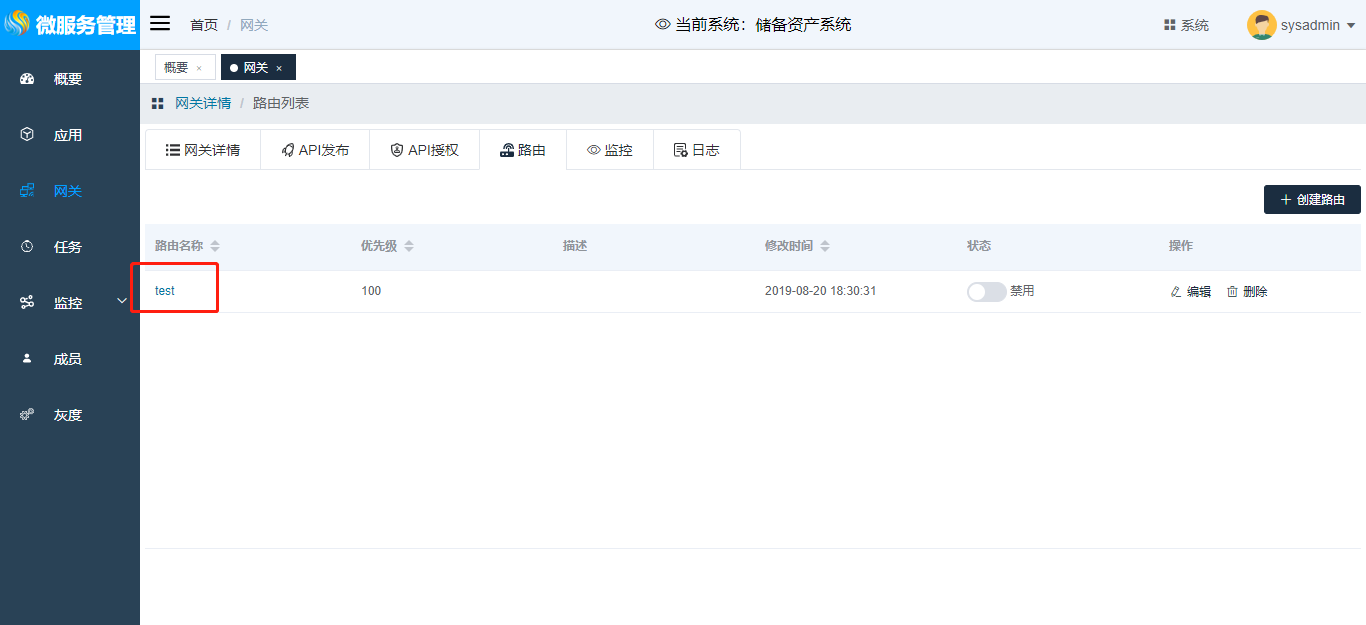Click 首页 in the breadcrumb
1366x625 pixels.
(x=204, y=25)
